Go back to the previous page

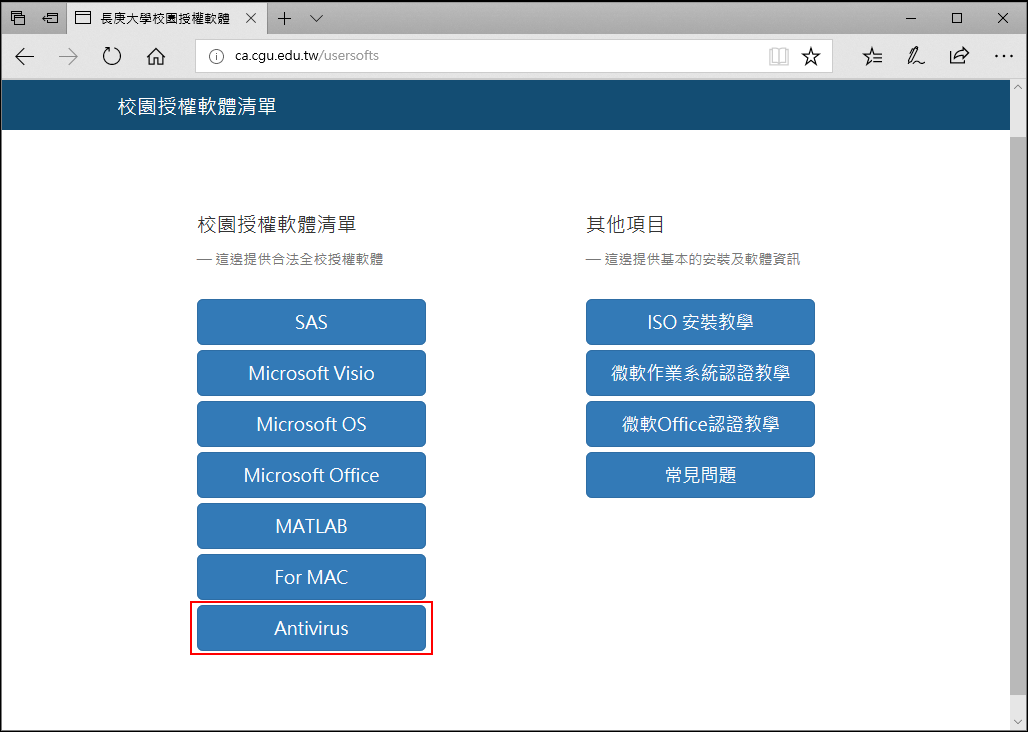(x=24, y=56)
